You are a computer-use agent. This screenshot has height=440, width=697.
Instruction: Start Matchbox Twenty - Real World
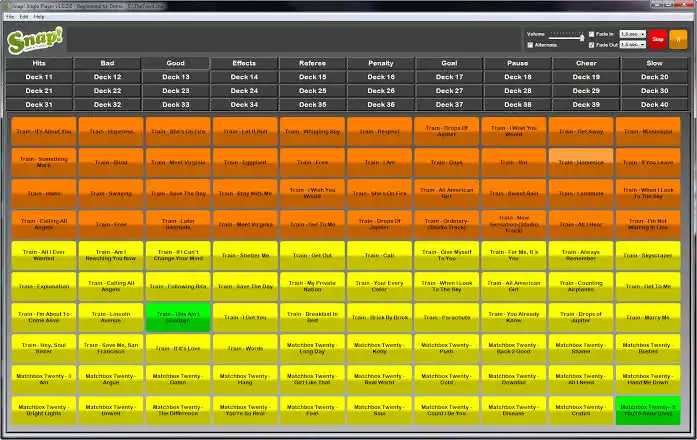click(x=380, y=380)
